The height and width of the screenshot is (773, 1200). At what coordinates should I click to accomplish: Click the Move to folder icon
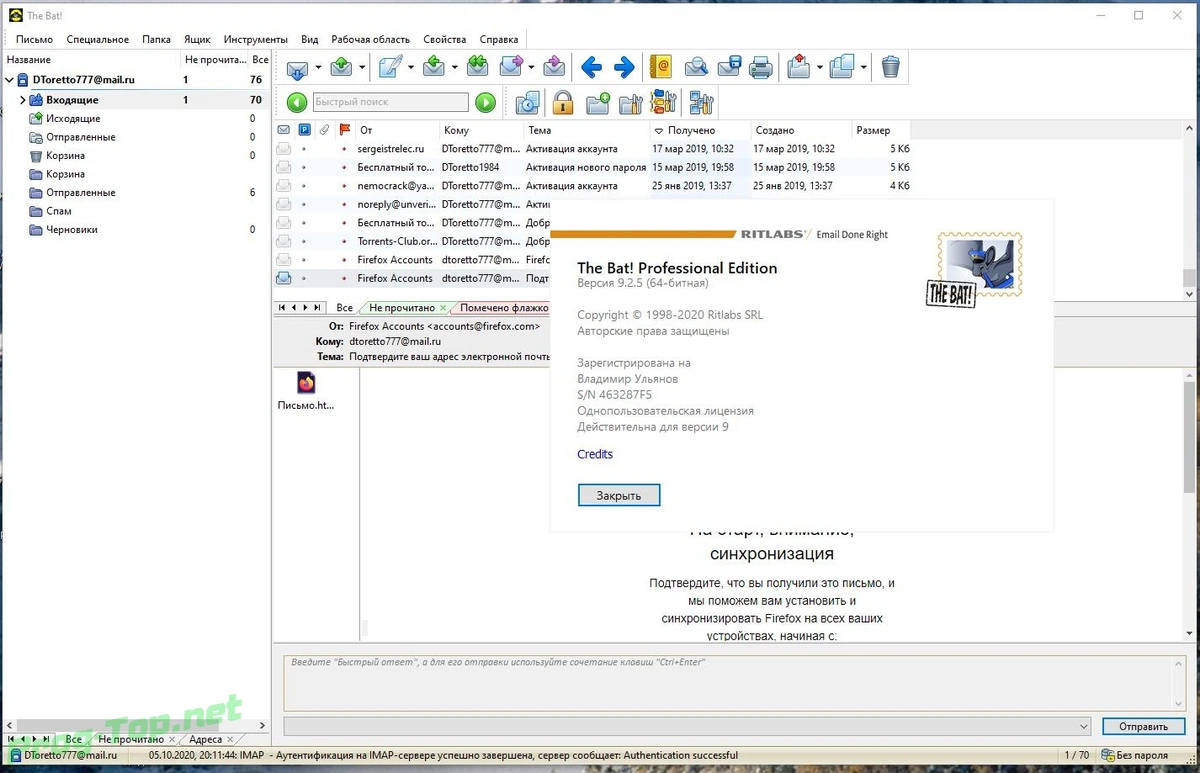point(798,68)
